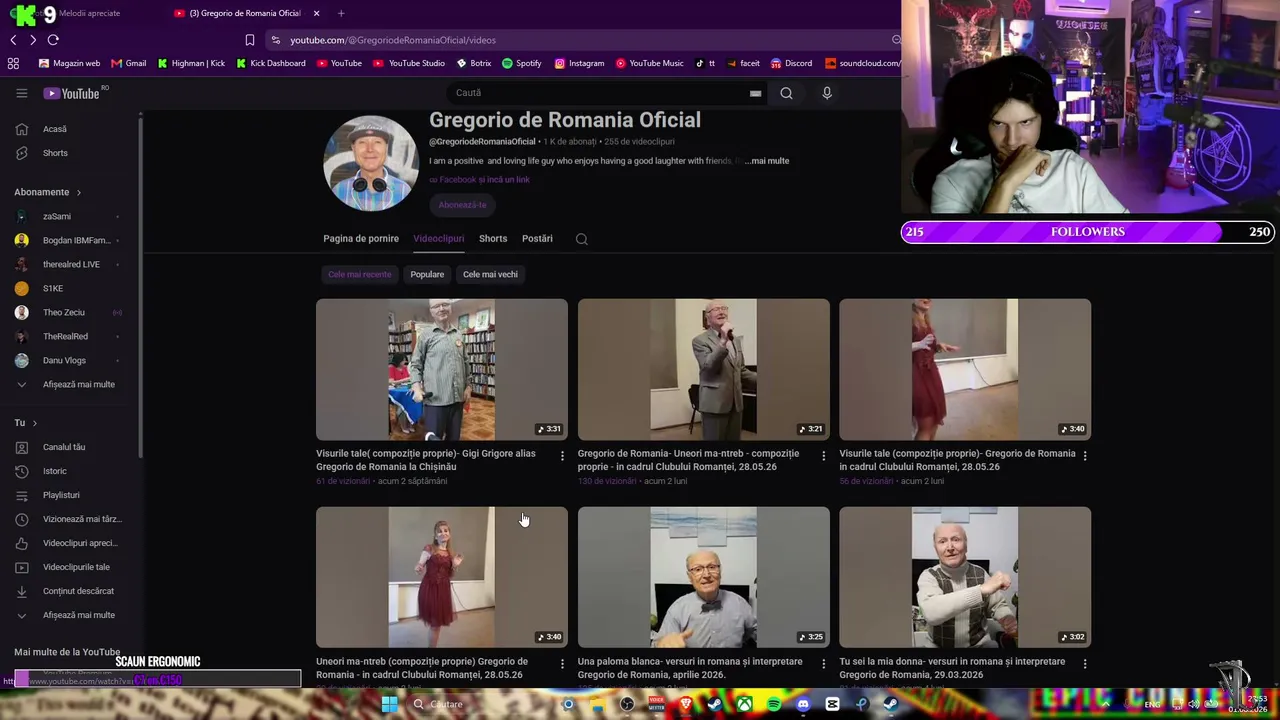
Task: Open File Explorer from the taskbar
Action: [x=598, y=704]
